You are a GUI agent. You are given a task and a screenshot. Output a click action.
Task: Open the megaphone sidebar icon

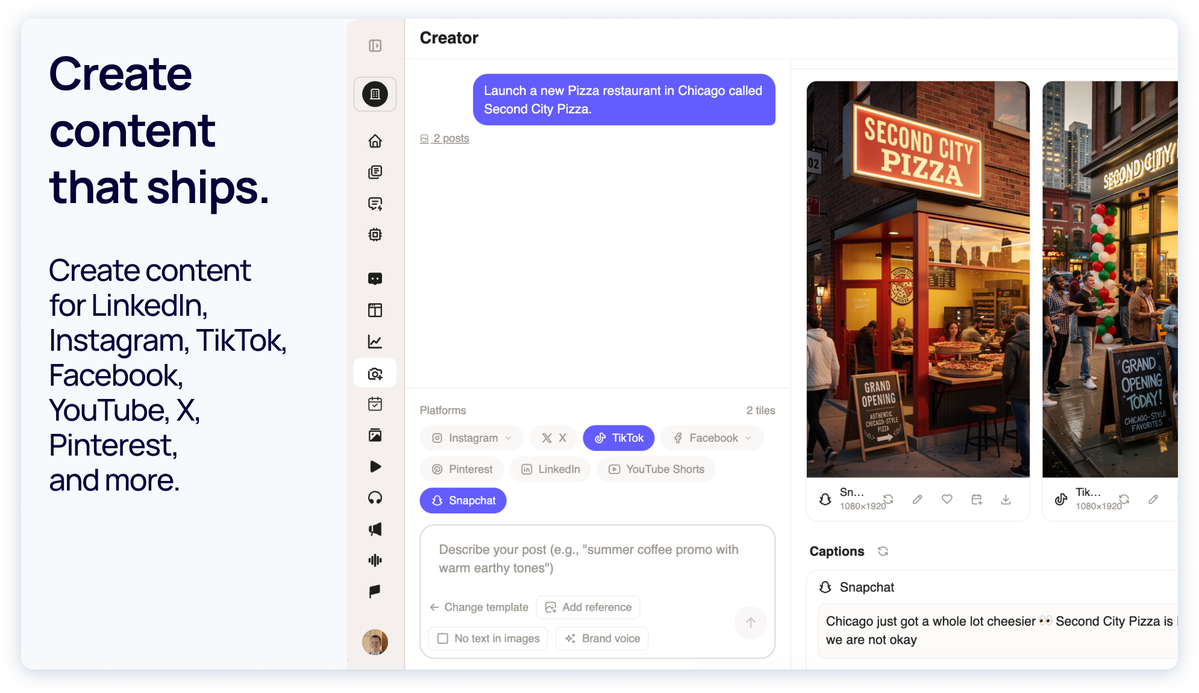[375, 529]
